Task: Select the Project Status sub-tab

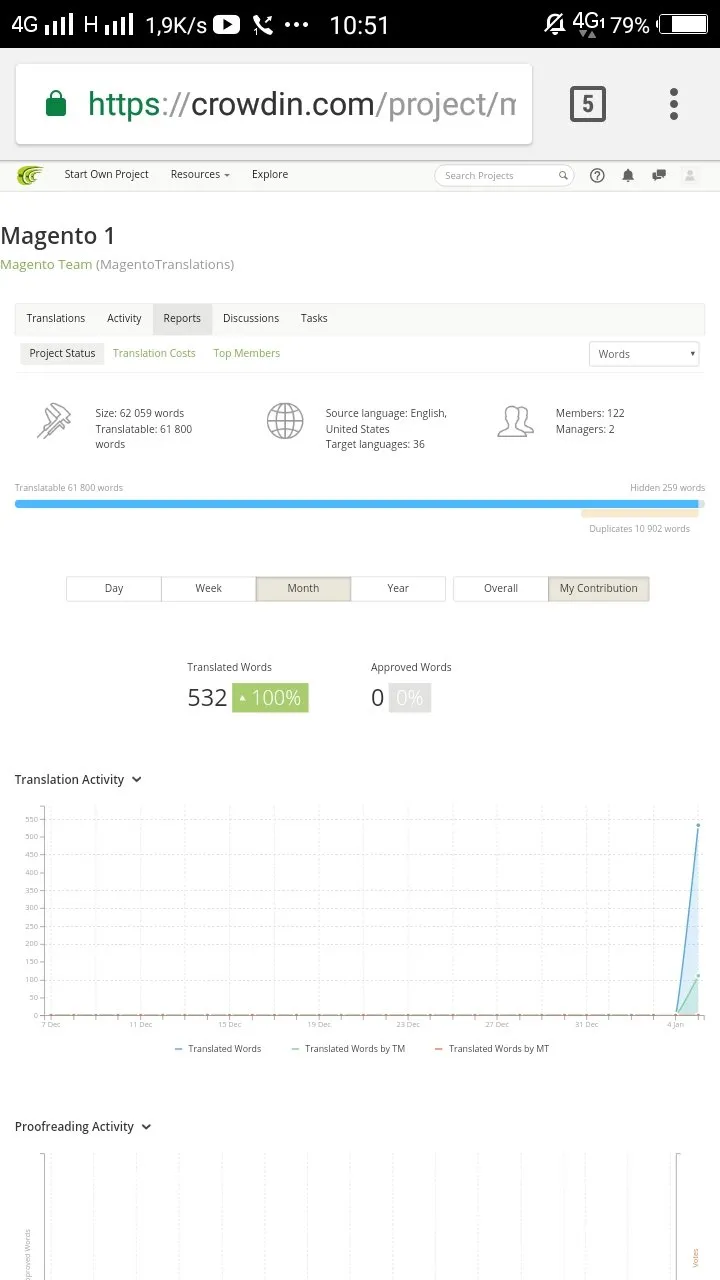Action: click(x=62, y=353)
